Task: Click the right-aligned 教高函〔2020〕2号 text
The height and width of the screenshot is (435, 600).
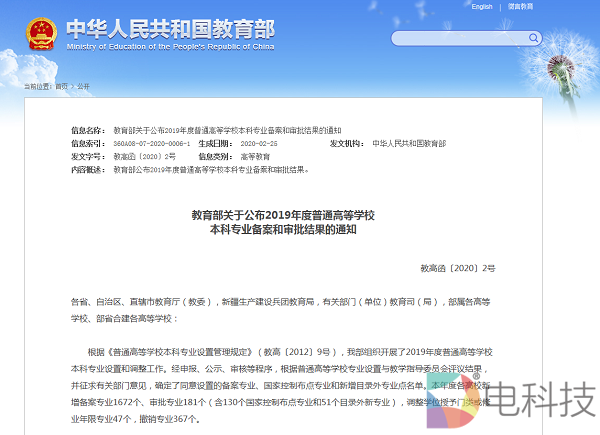Action: click(458, 268)
